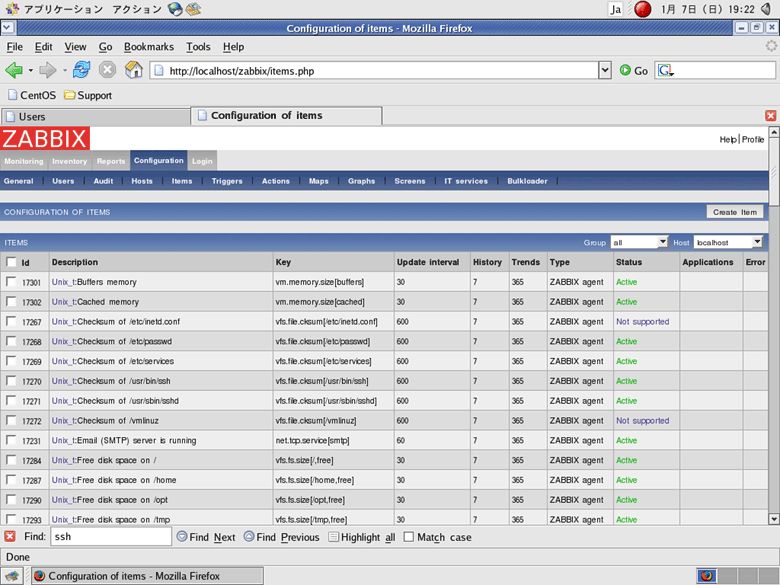Open the Host dropdown showing localhost
780x585 pixels.
[x=729, y=242]
